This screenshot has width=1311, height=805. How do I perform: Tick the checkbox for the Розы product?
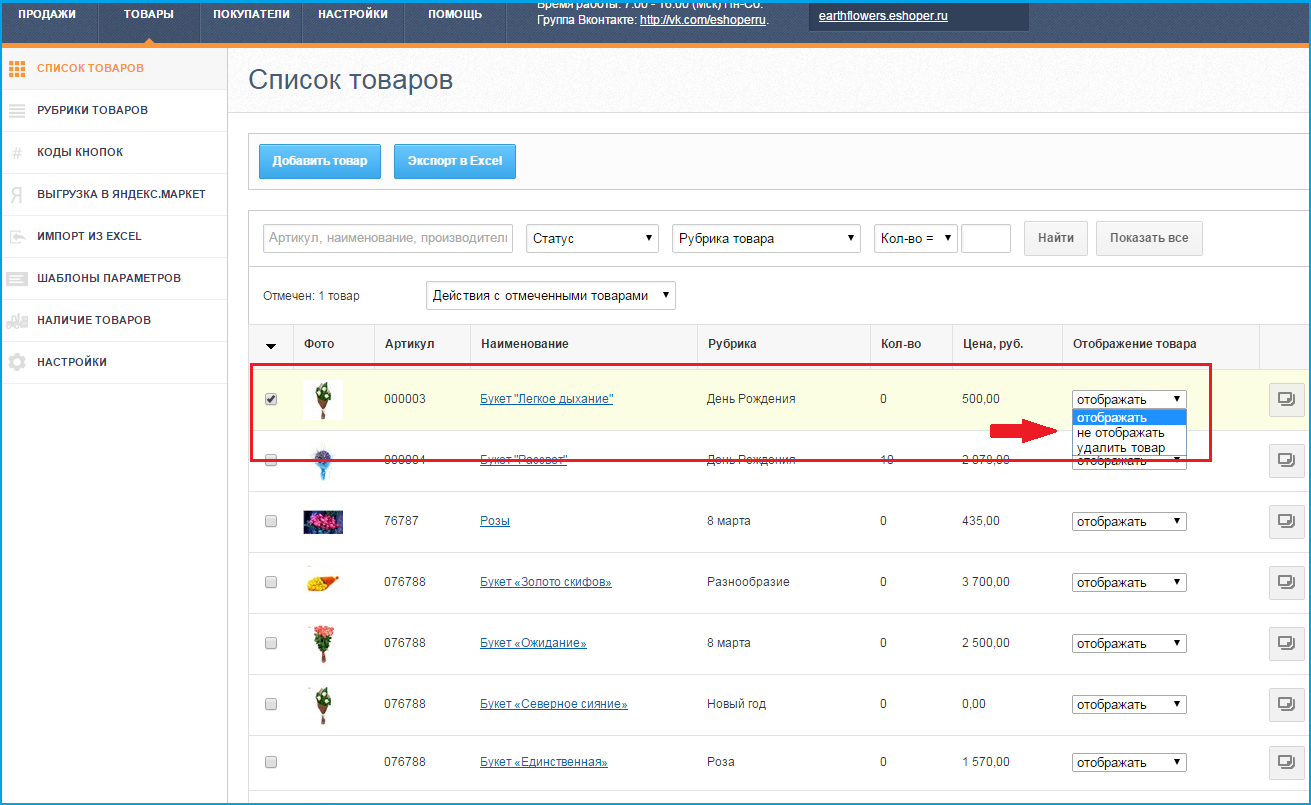(x=271, y=521)
